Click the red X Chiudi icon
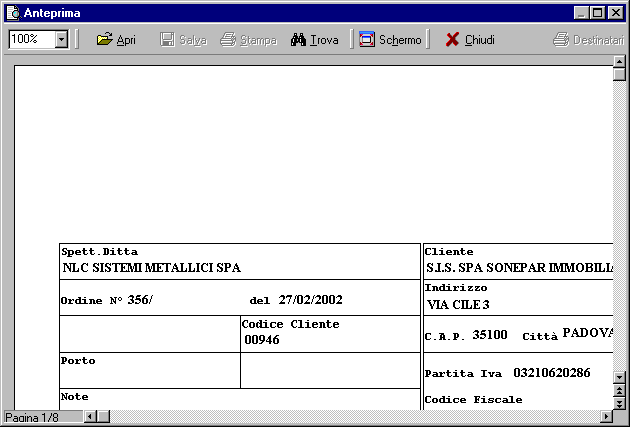Screen dimensions: 630x427 pos(452,39)
